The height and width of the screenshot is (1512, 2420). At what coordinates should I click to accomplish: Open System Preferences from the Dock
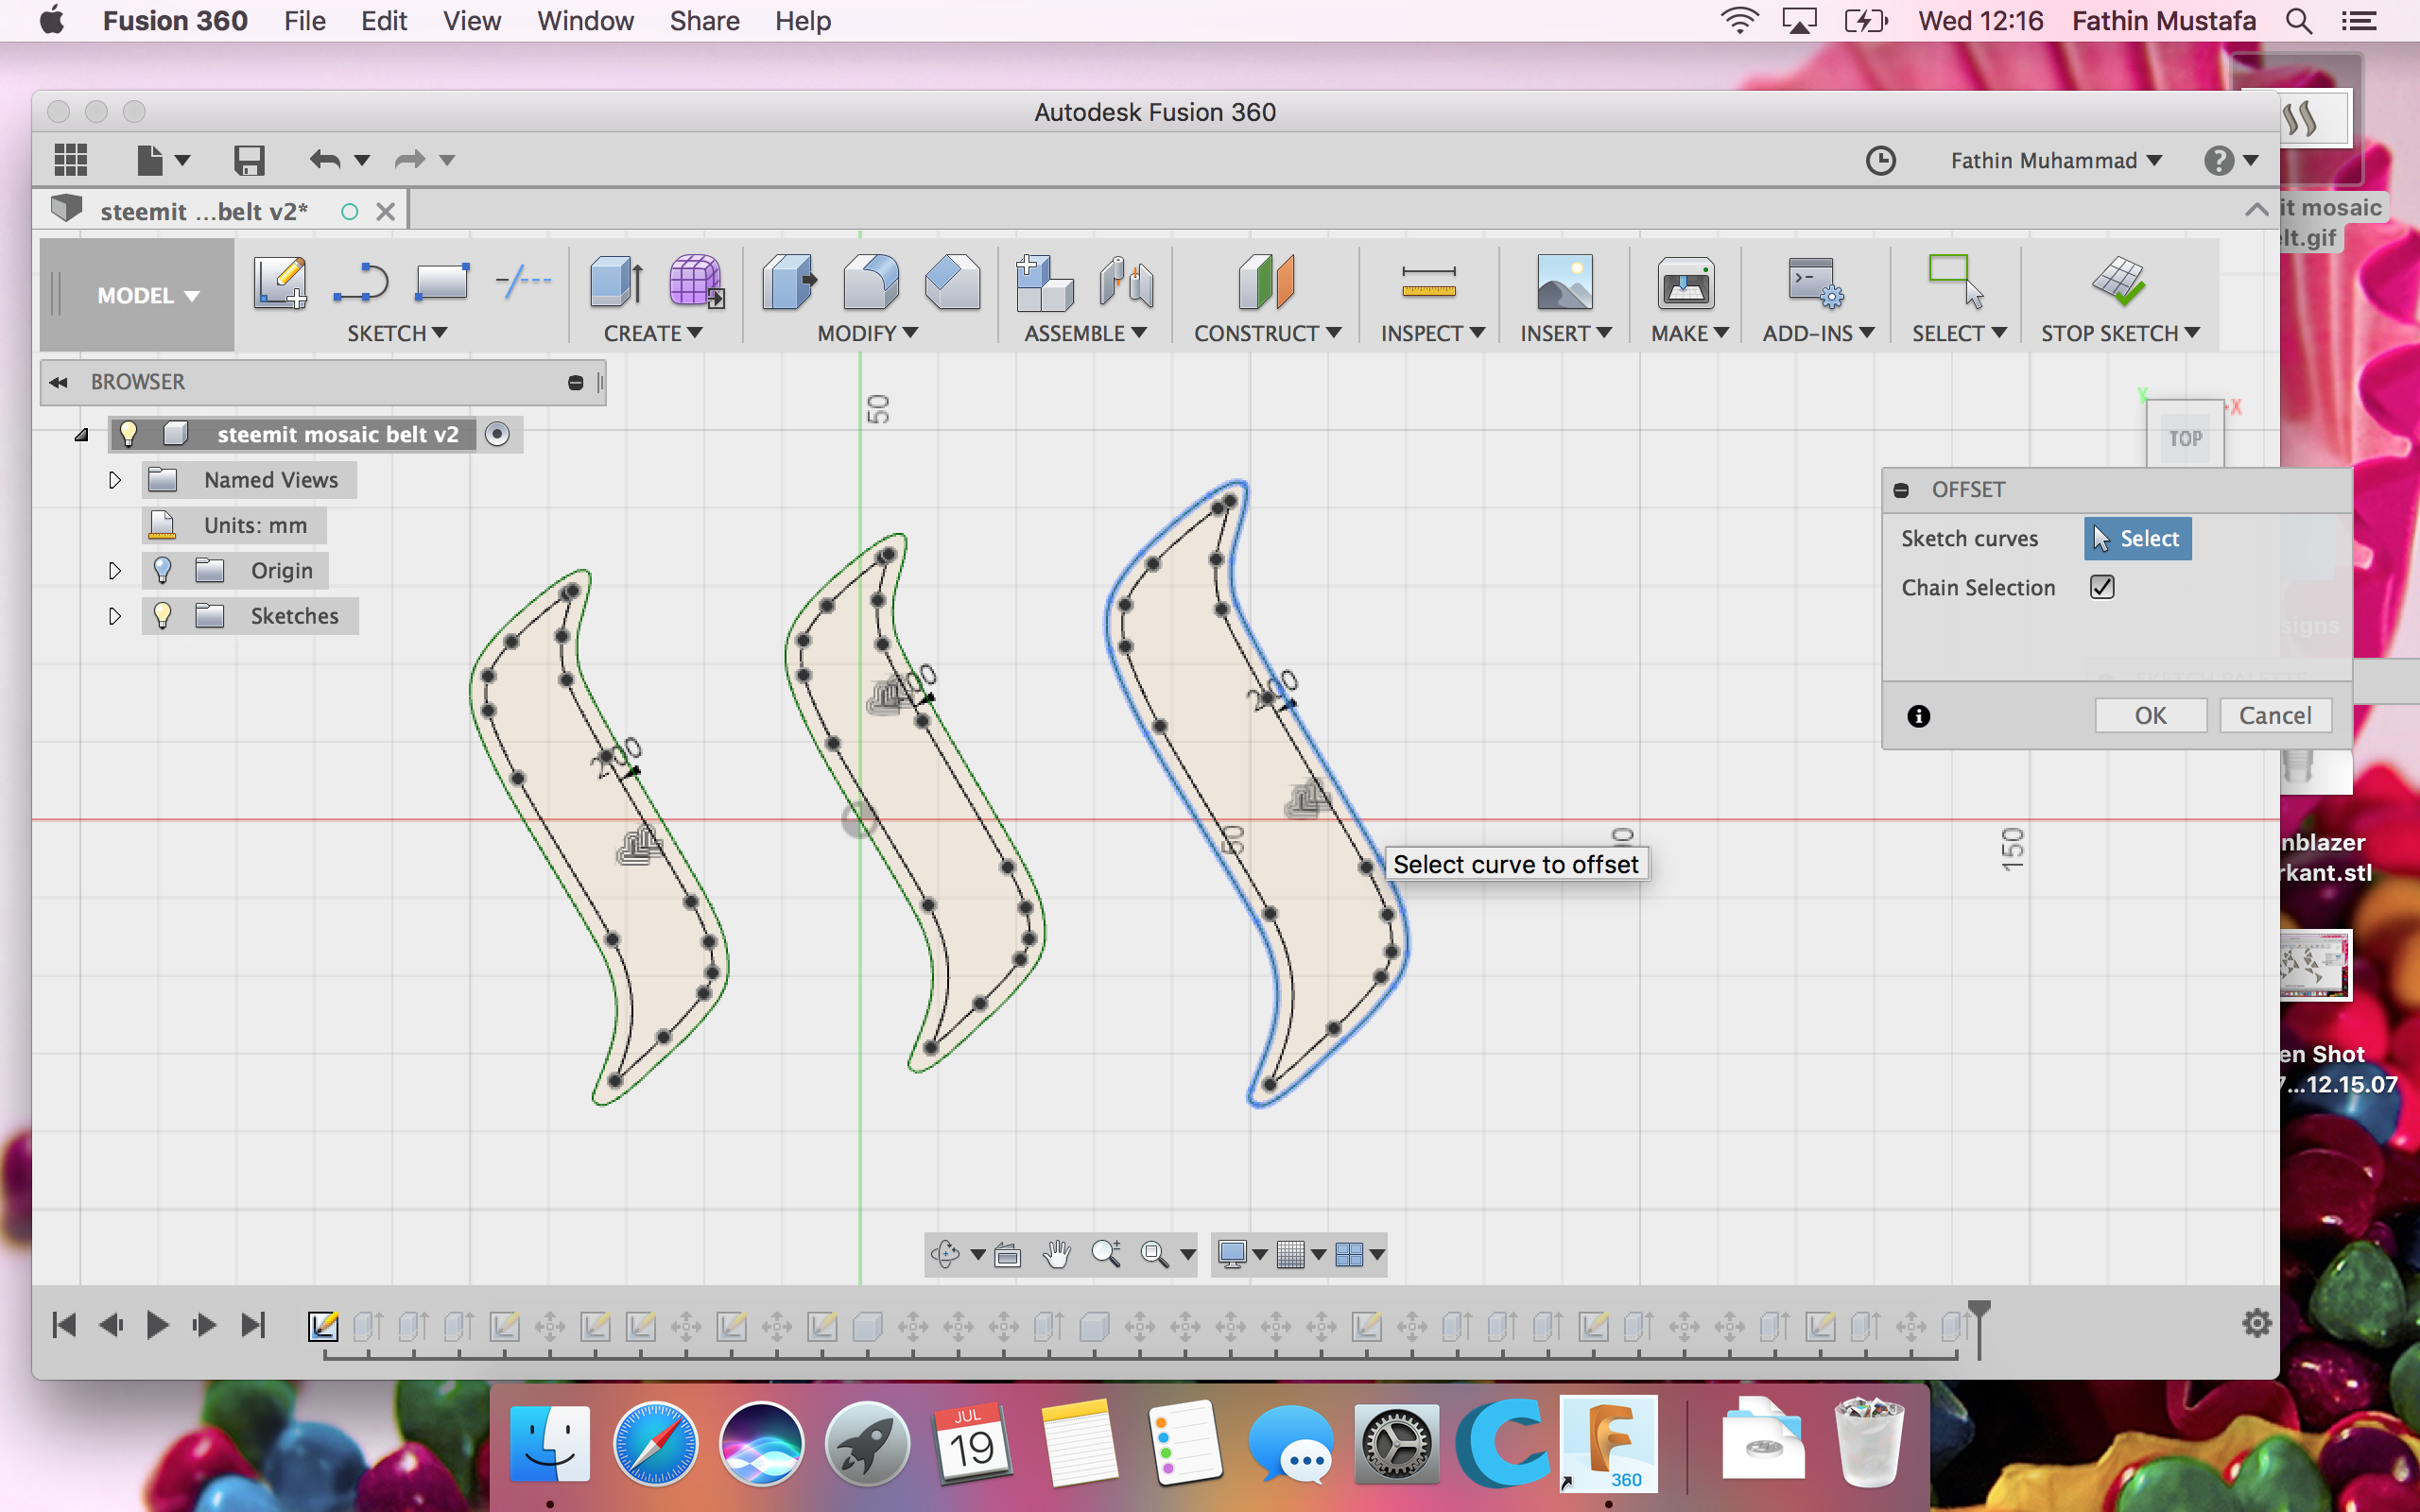pyautogui.click(x=1397, y=1444)
